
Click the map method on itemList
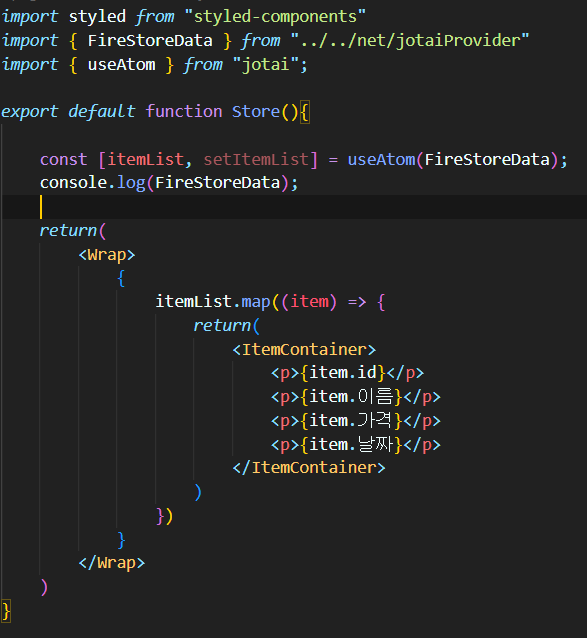coord(256,302)
